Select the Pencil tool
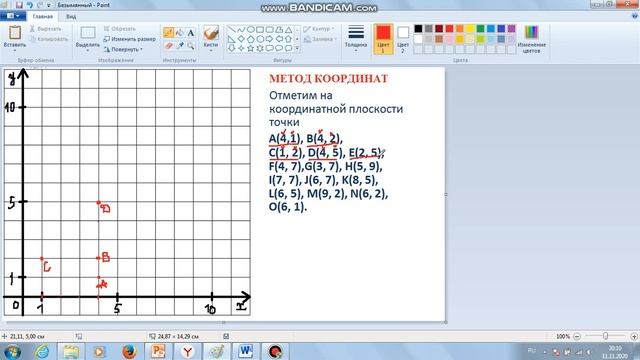Image resolution: width=640 pixels, height=360 pixels. [x=168, y=33]
